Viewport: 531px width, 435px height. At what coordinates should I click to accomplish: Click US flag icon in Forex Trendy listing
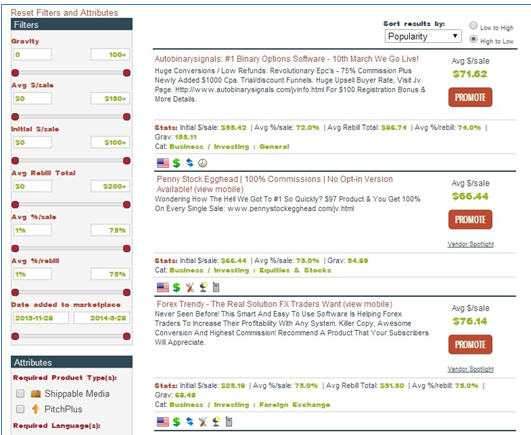[x=163, y=422]
